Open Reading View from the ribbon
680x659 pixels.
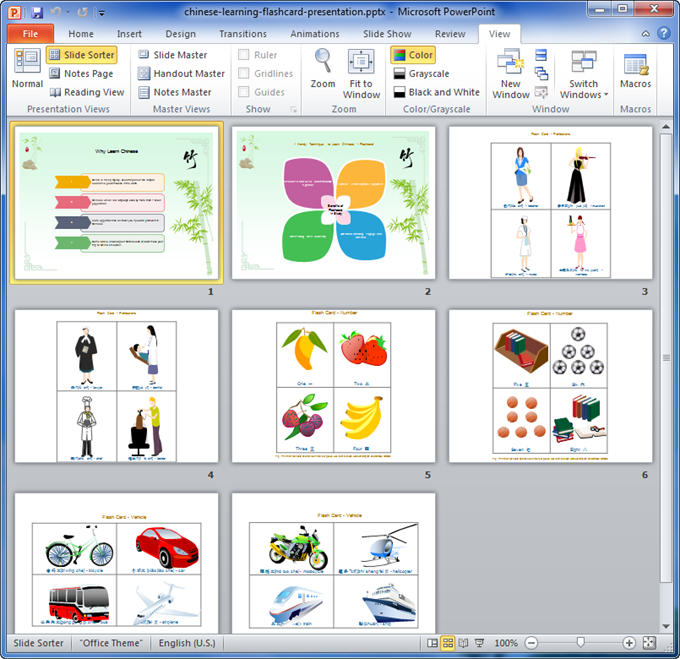[x=87, y=92]
